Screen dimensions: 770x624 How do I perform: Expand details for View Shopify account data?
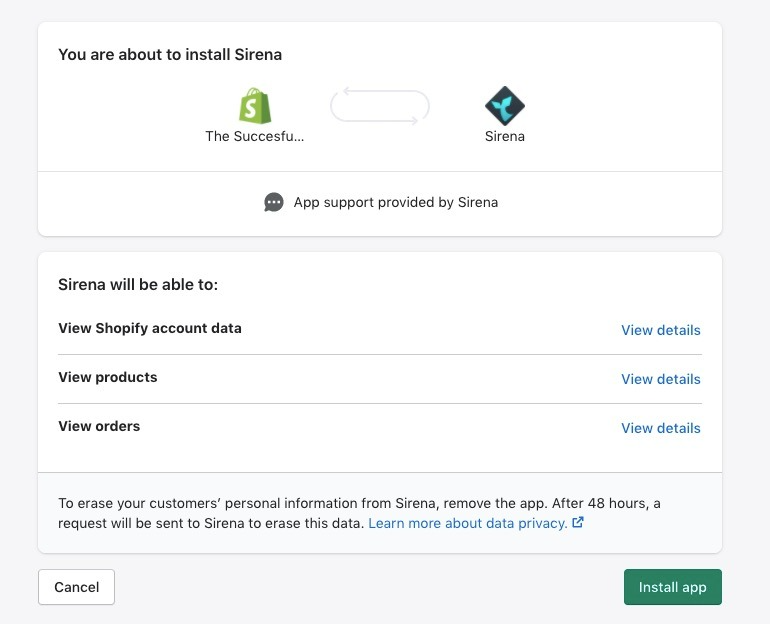click(x=660, y=330)
